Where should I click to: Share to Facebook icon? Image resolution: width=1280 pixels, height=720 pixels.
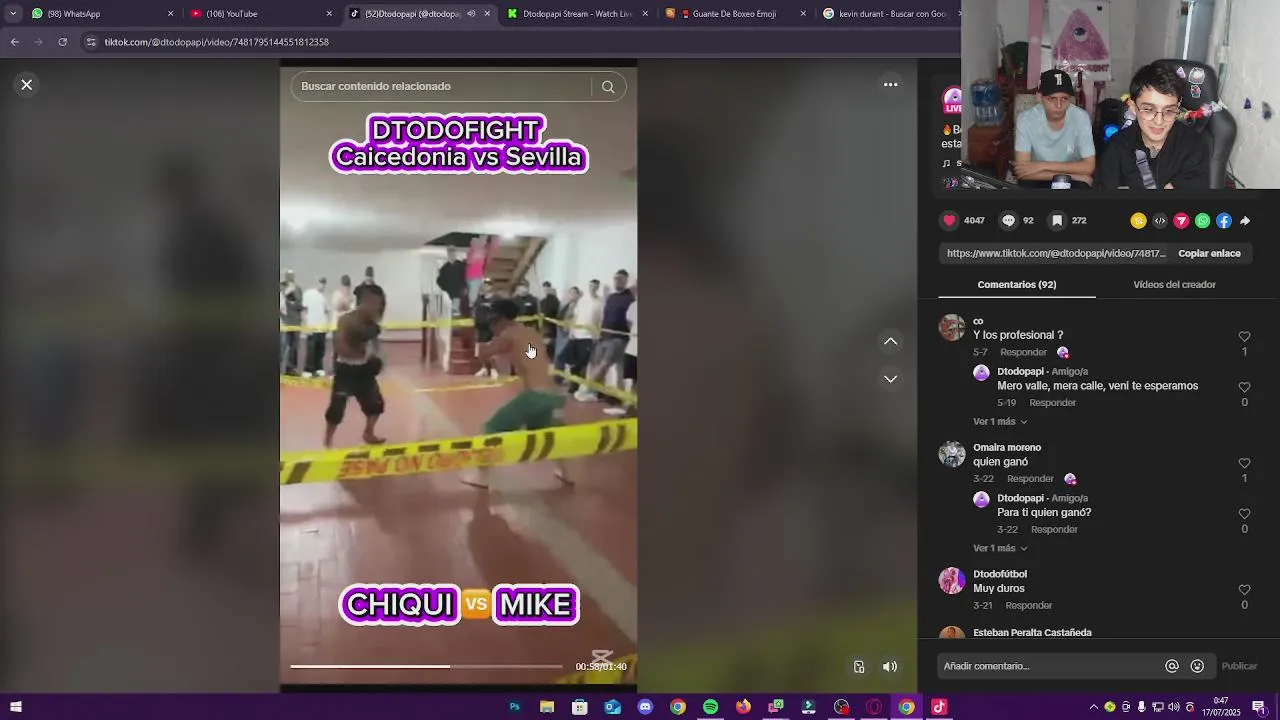tap(1224, 221)
